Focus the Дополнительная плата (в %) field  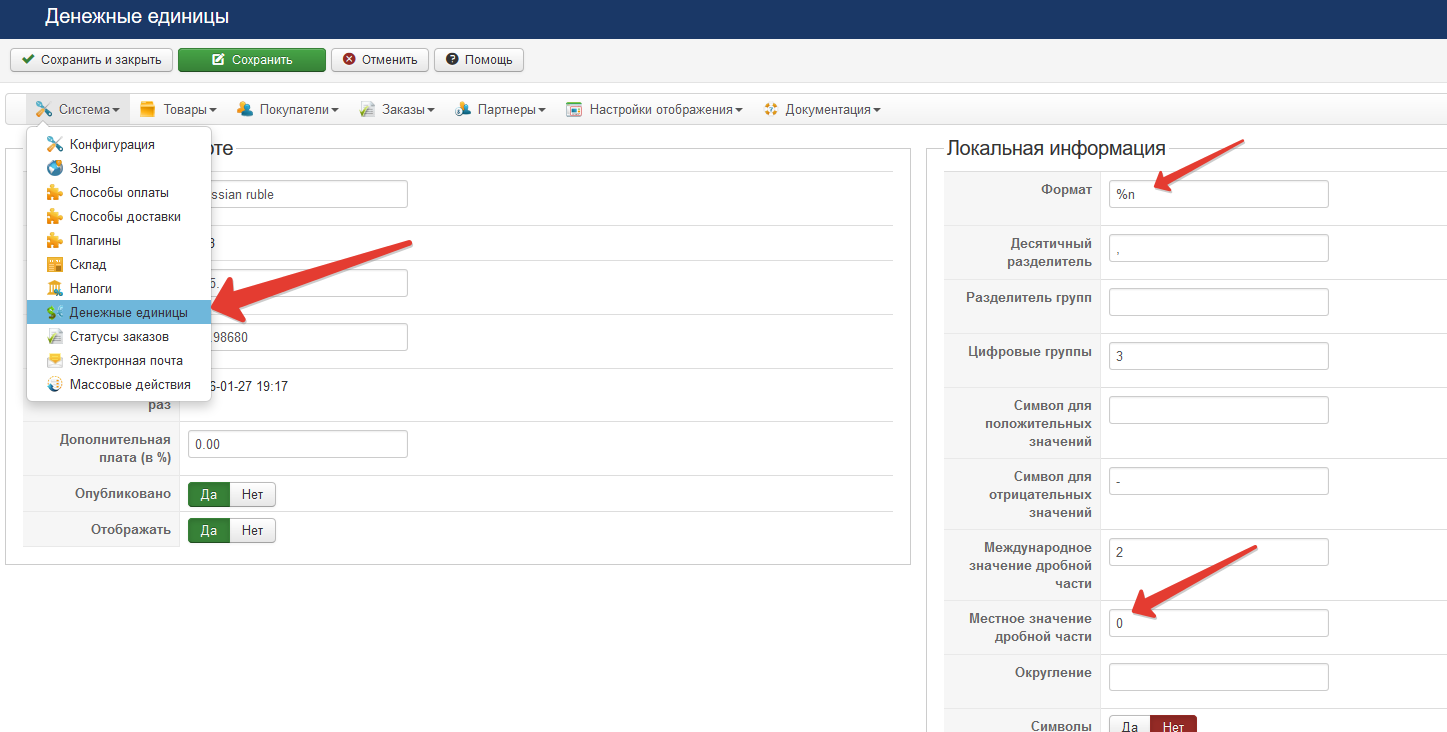[x=298, y=444]
